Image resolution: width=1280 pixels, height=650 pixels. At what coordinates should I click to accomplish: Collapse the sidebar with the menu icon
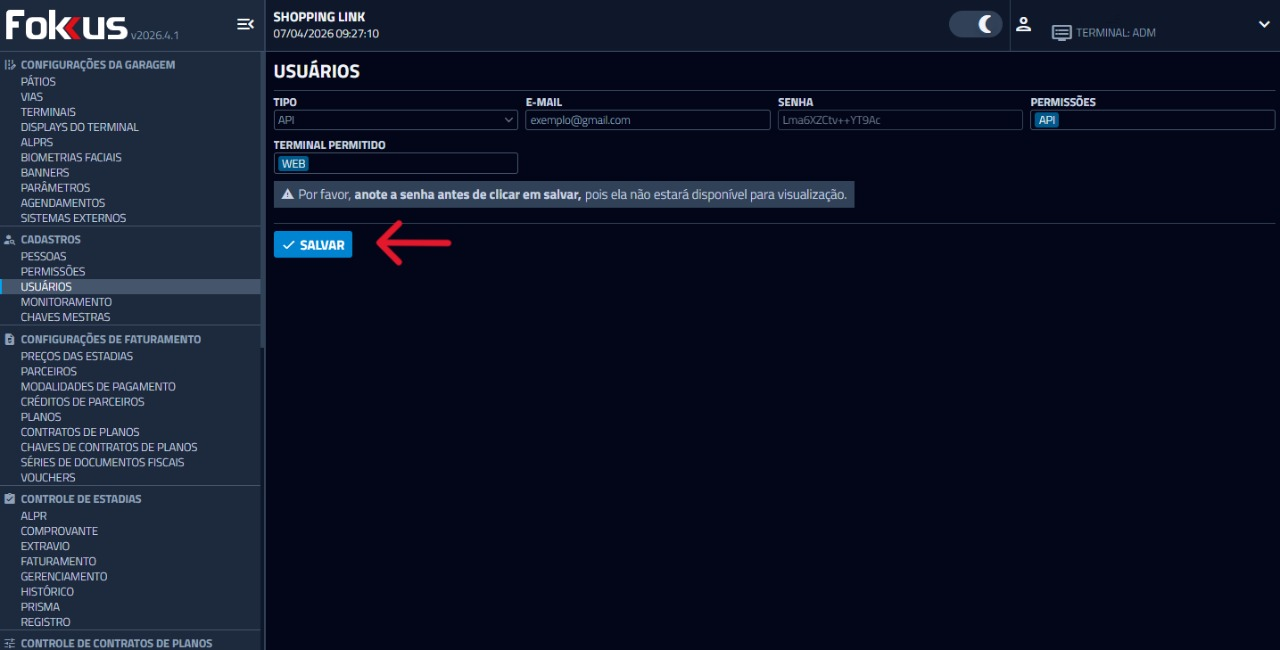(245, 24)
